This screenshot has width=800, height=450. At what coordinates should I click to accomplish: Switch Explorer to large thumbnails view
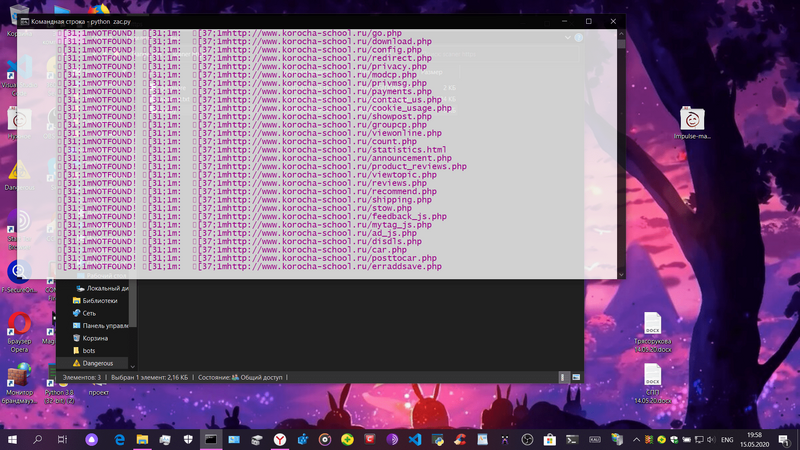pos(576,377)
